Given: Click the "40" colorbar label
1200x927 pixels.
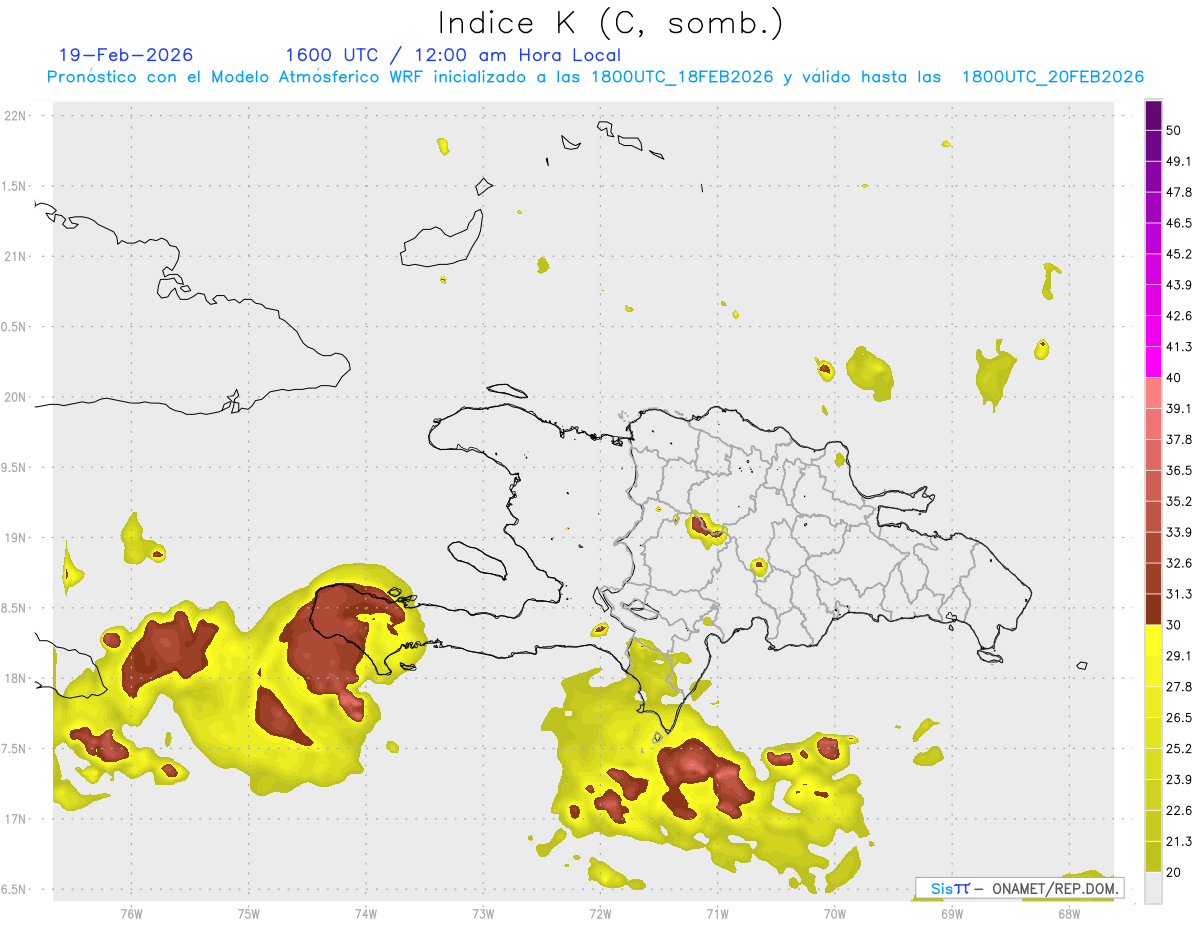Looking at the screenshot, I should (x=1174, y=378).
